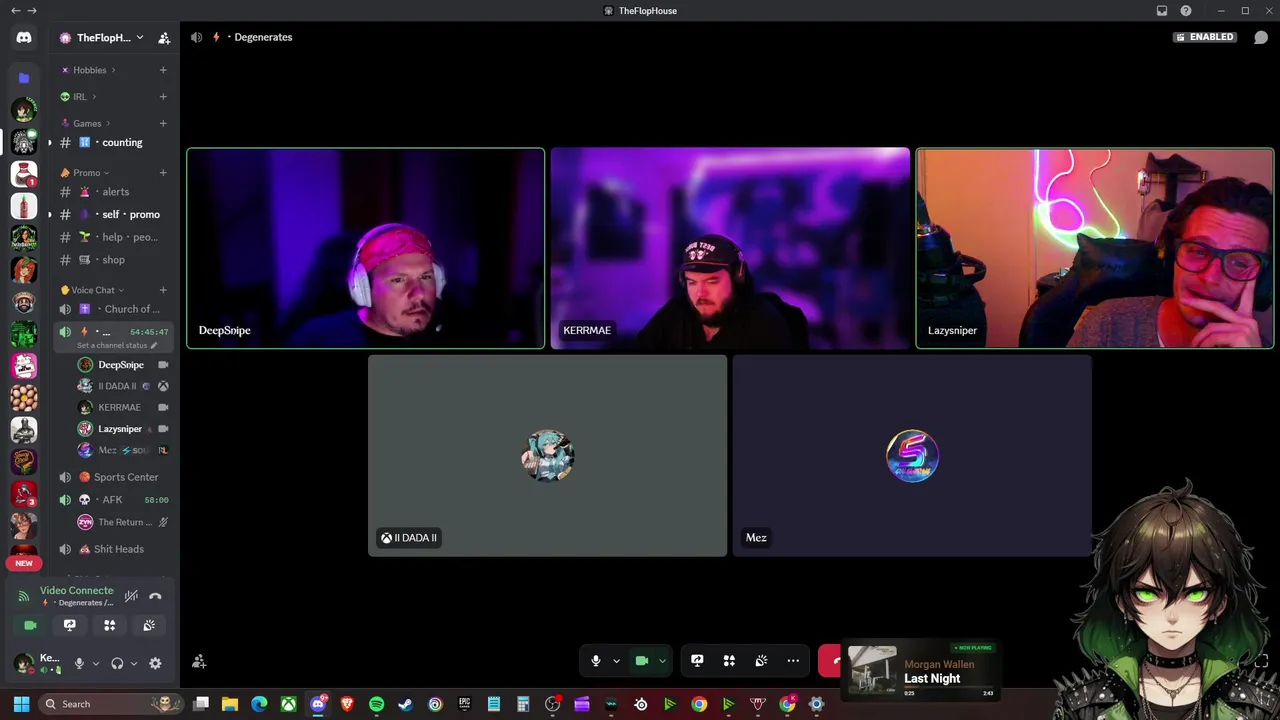
Task: Open Spotify from Windows taskbar
Action: (x=376, y=704)
